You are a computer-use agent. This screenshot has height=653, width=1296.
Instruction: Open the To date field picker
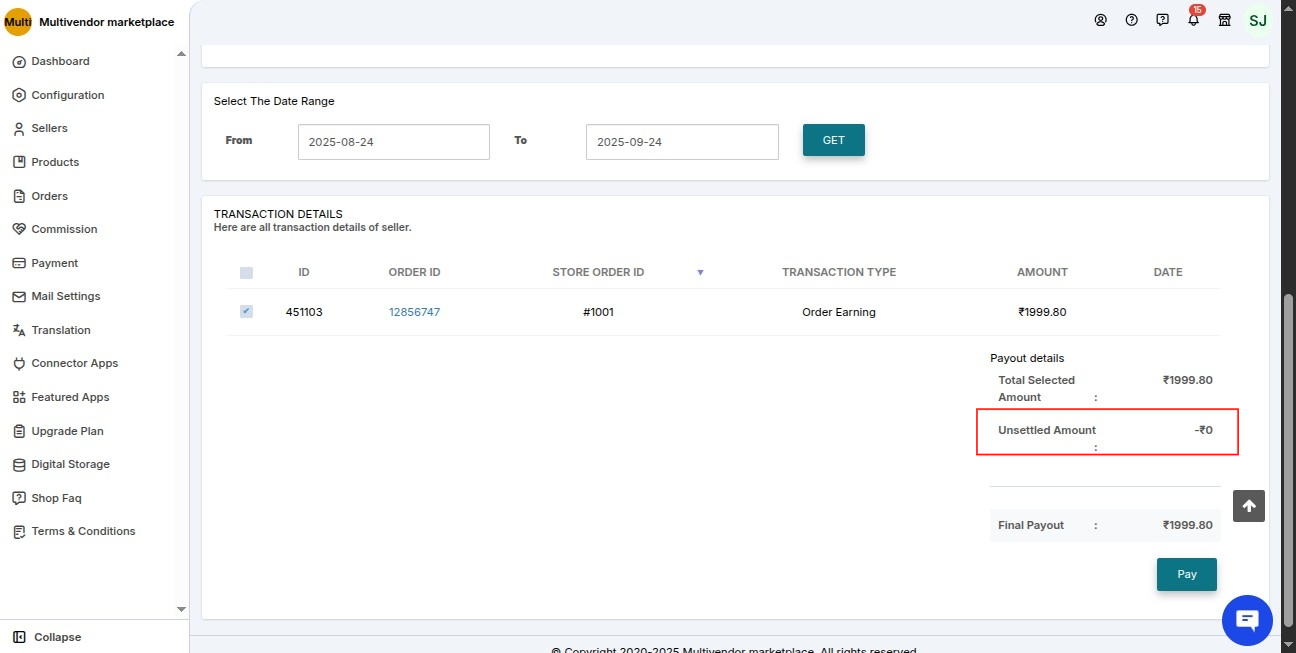(681, 141)
